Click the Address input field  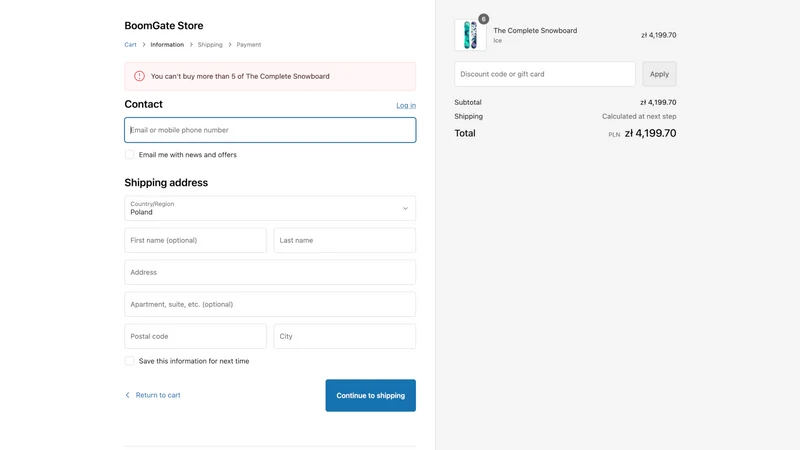tap(270, 272)
